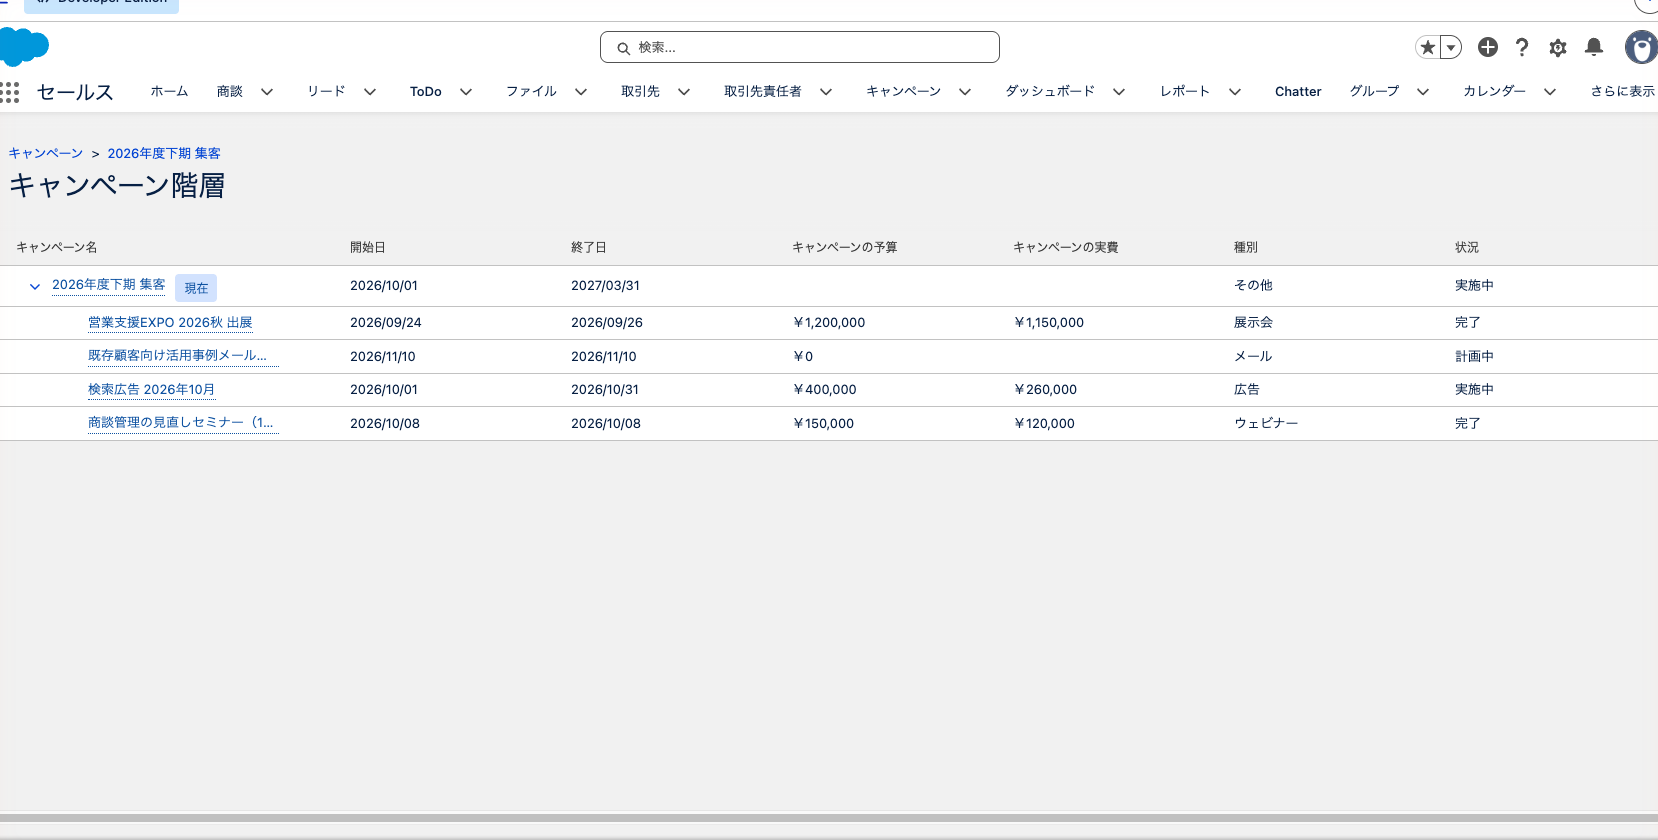Open the ホーム tab
1658x840 pixels.
click(169, 91)
